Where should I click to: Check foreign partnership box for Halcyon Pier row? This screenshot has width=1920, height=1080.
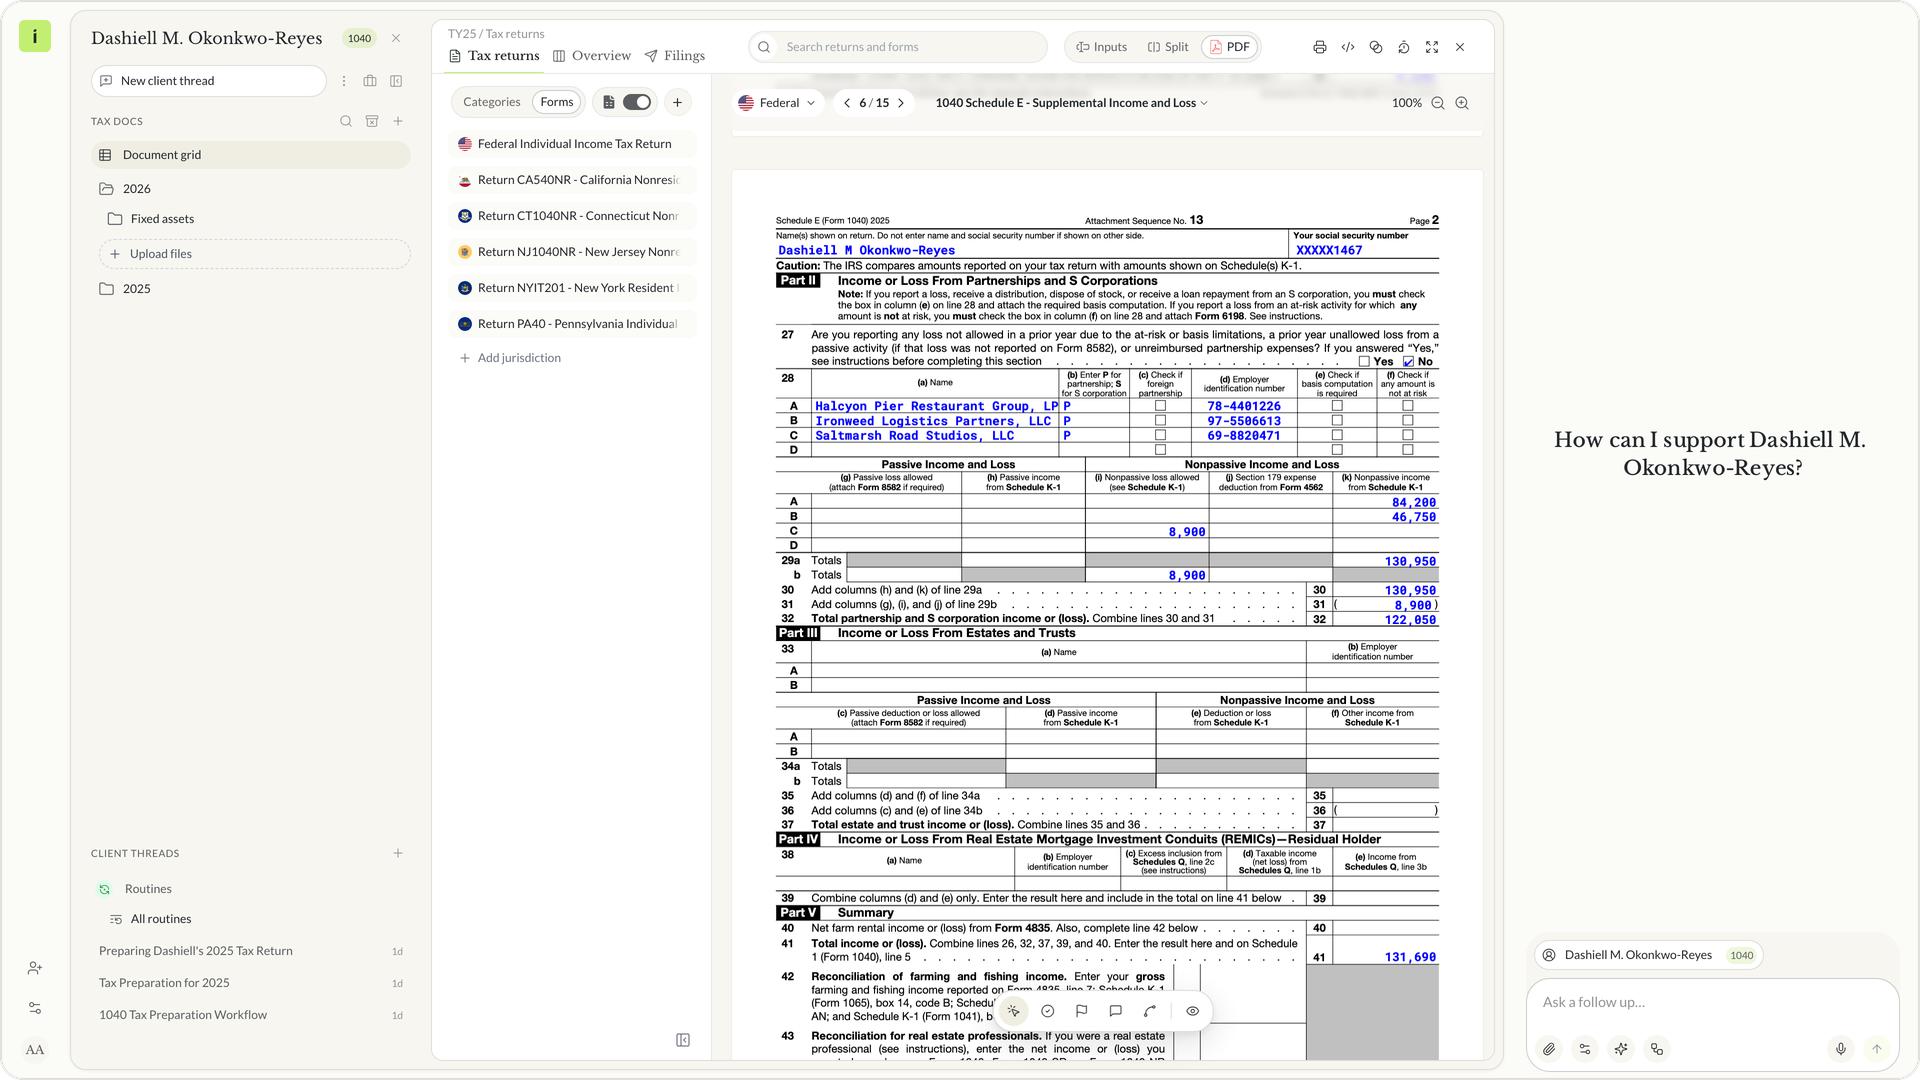tap(1161, 406)
